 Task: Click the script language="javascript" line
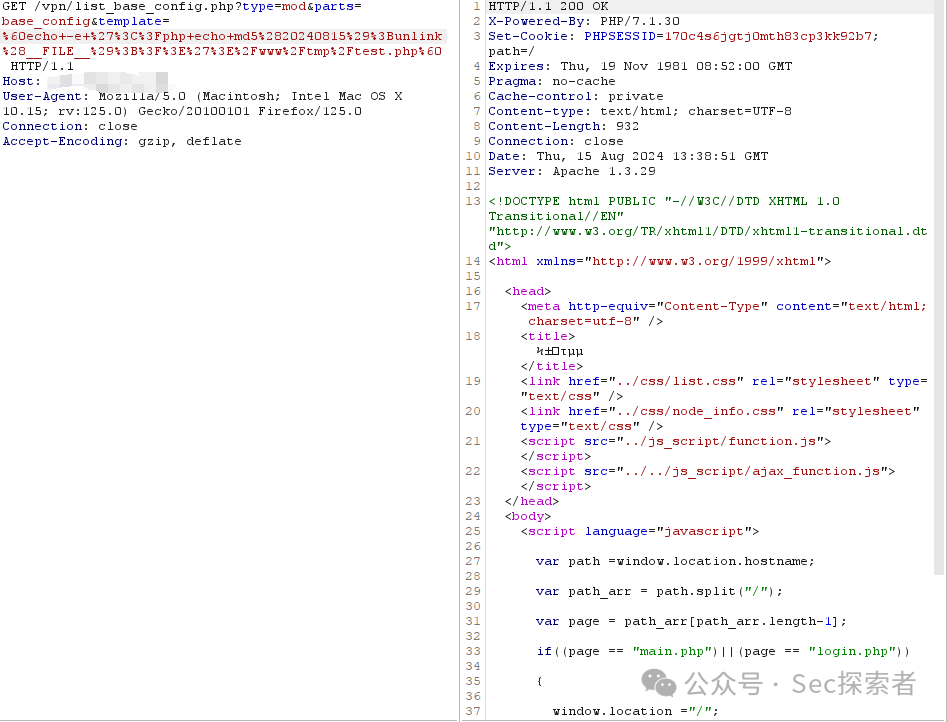click(640, 531)
